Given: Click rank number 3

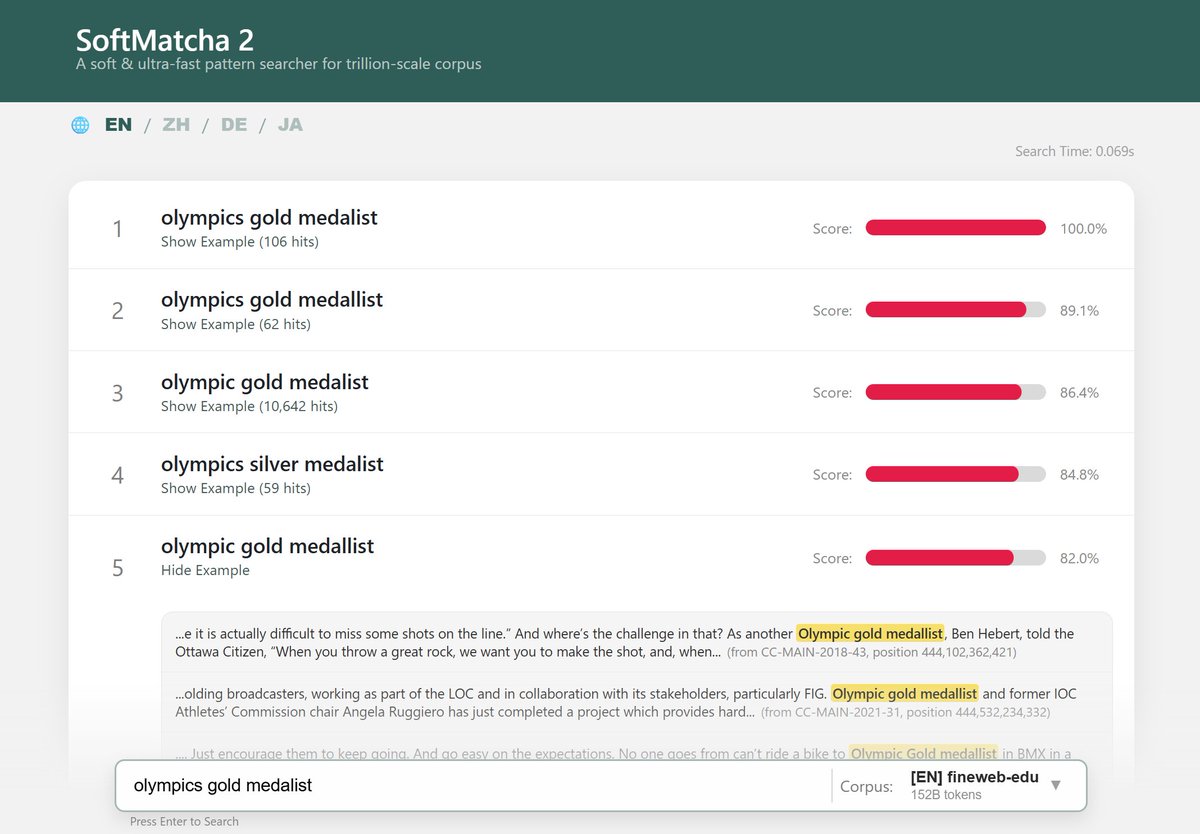Looking at the screenshot, I should pos(118,393).
